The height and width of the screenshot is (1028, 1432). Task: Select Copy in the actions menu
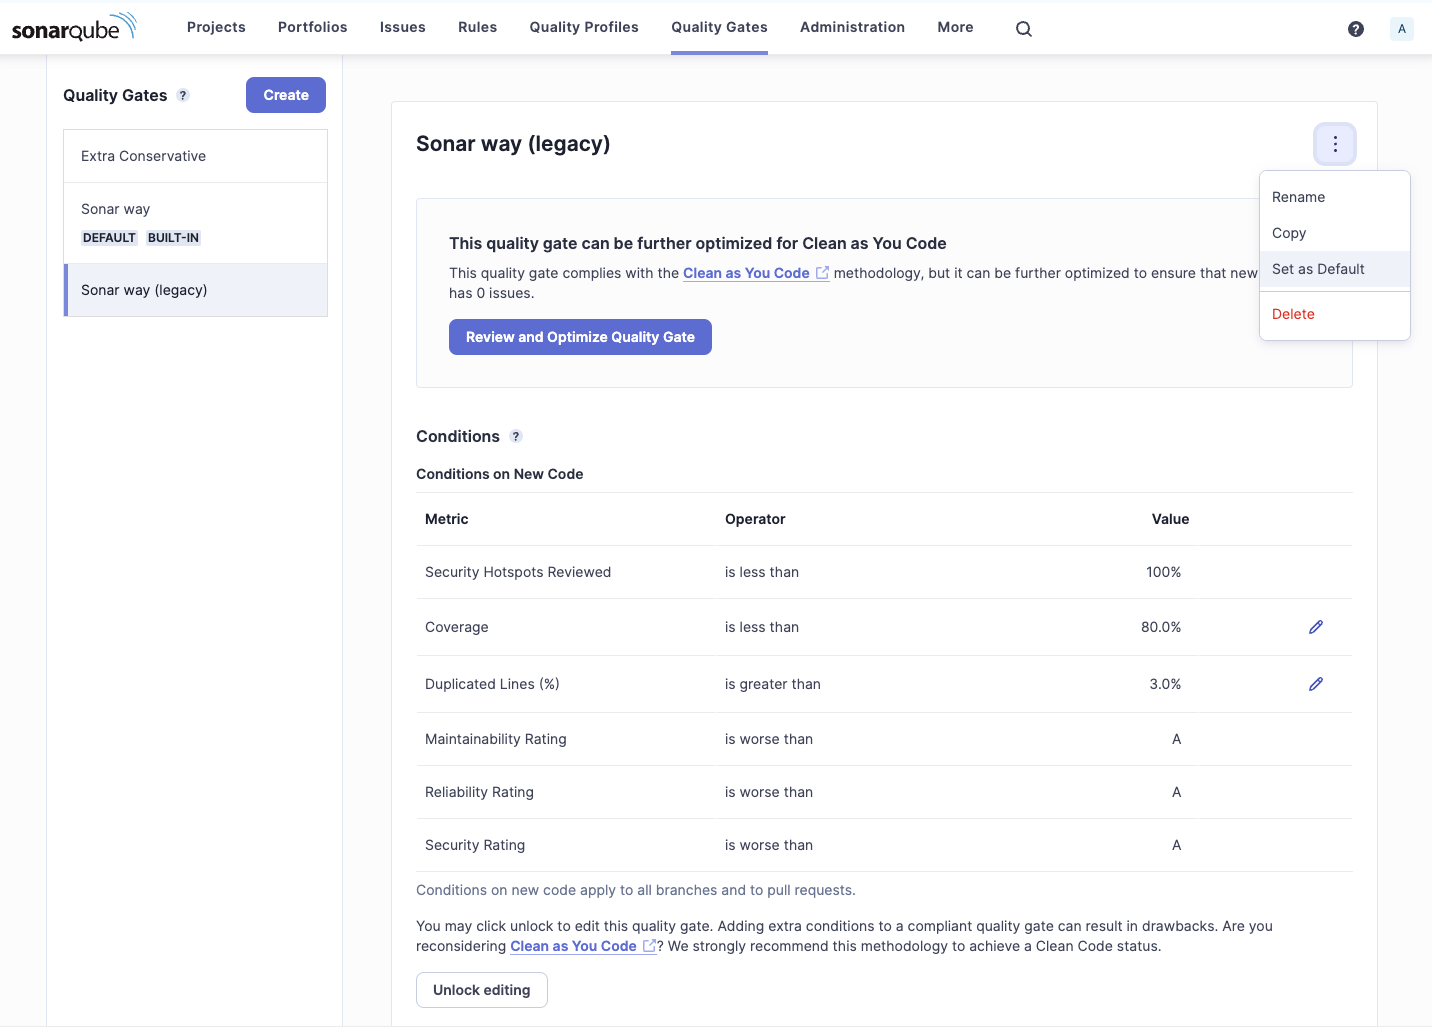point(1289,233)
